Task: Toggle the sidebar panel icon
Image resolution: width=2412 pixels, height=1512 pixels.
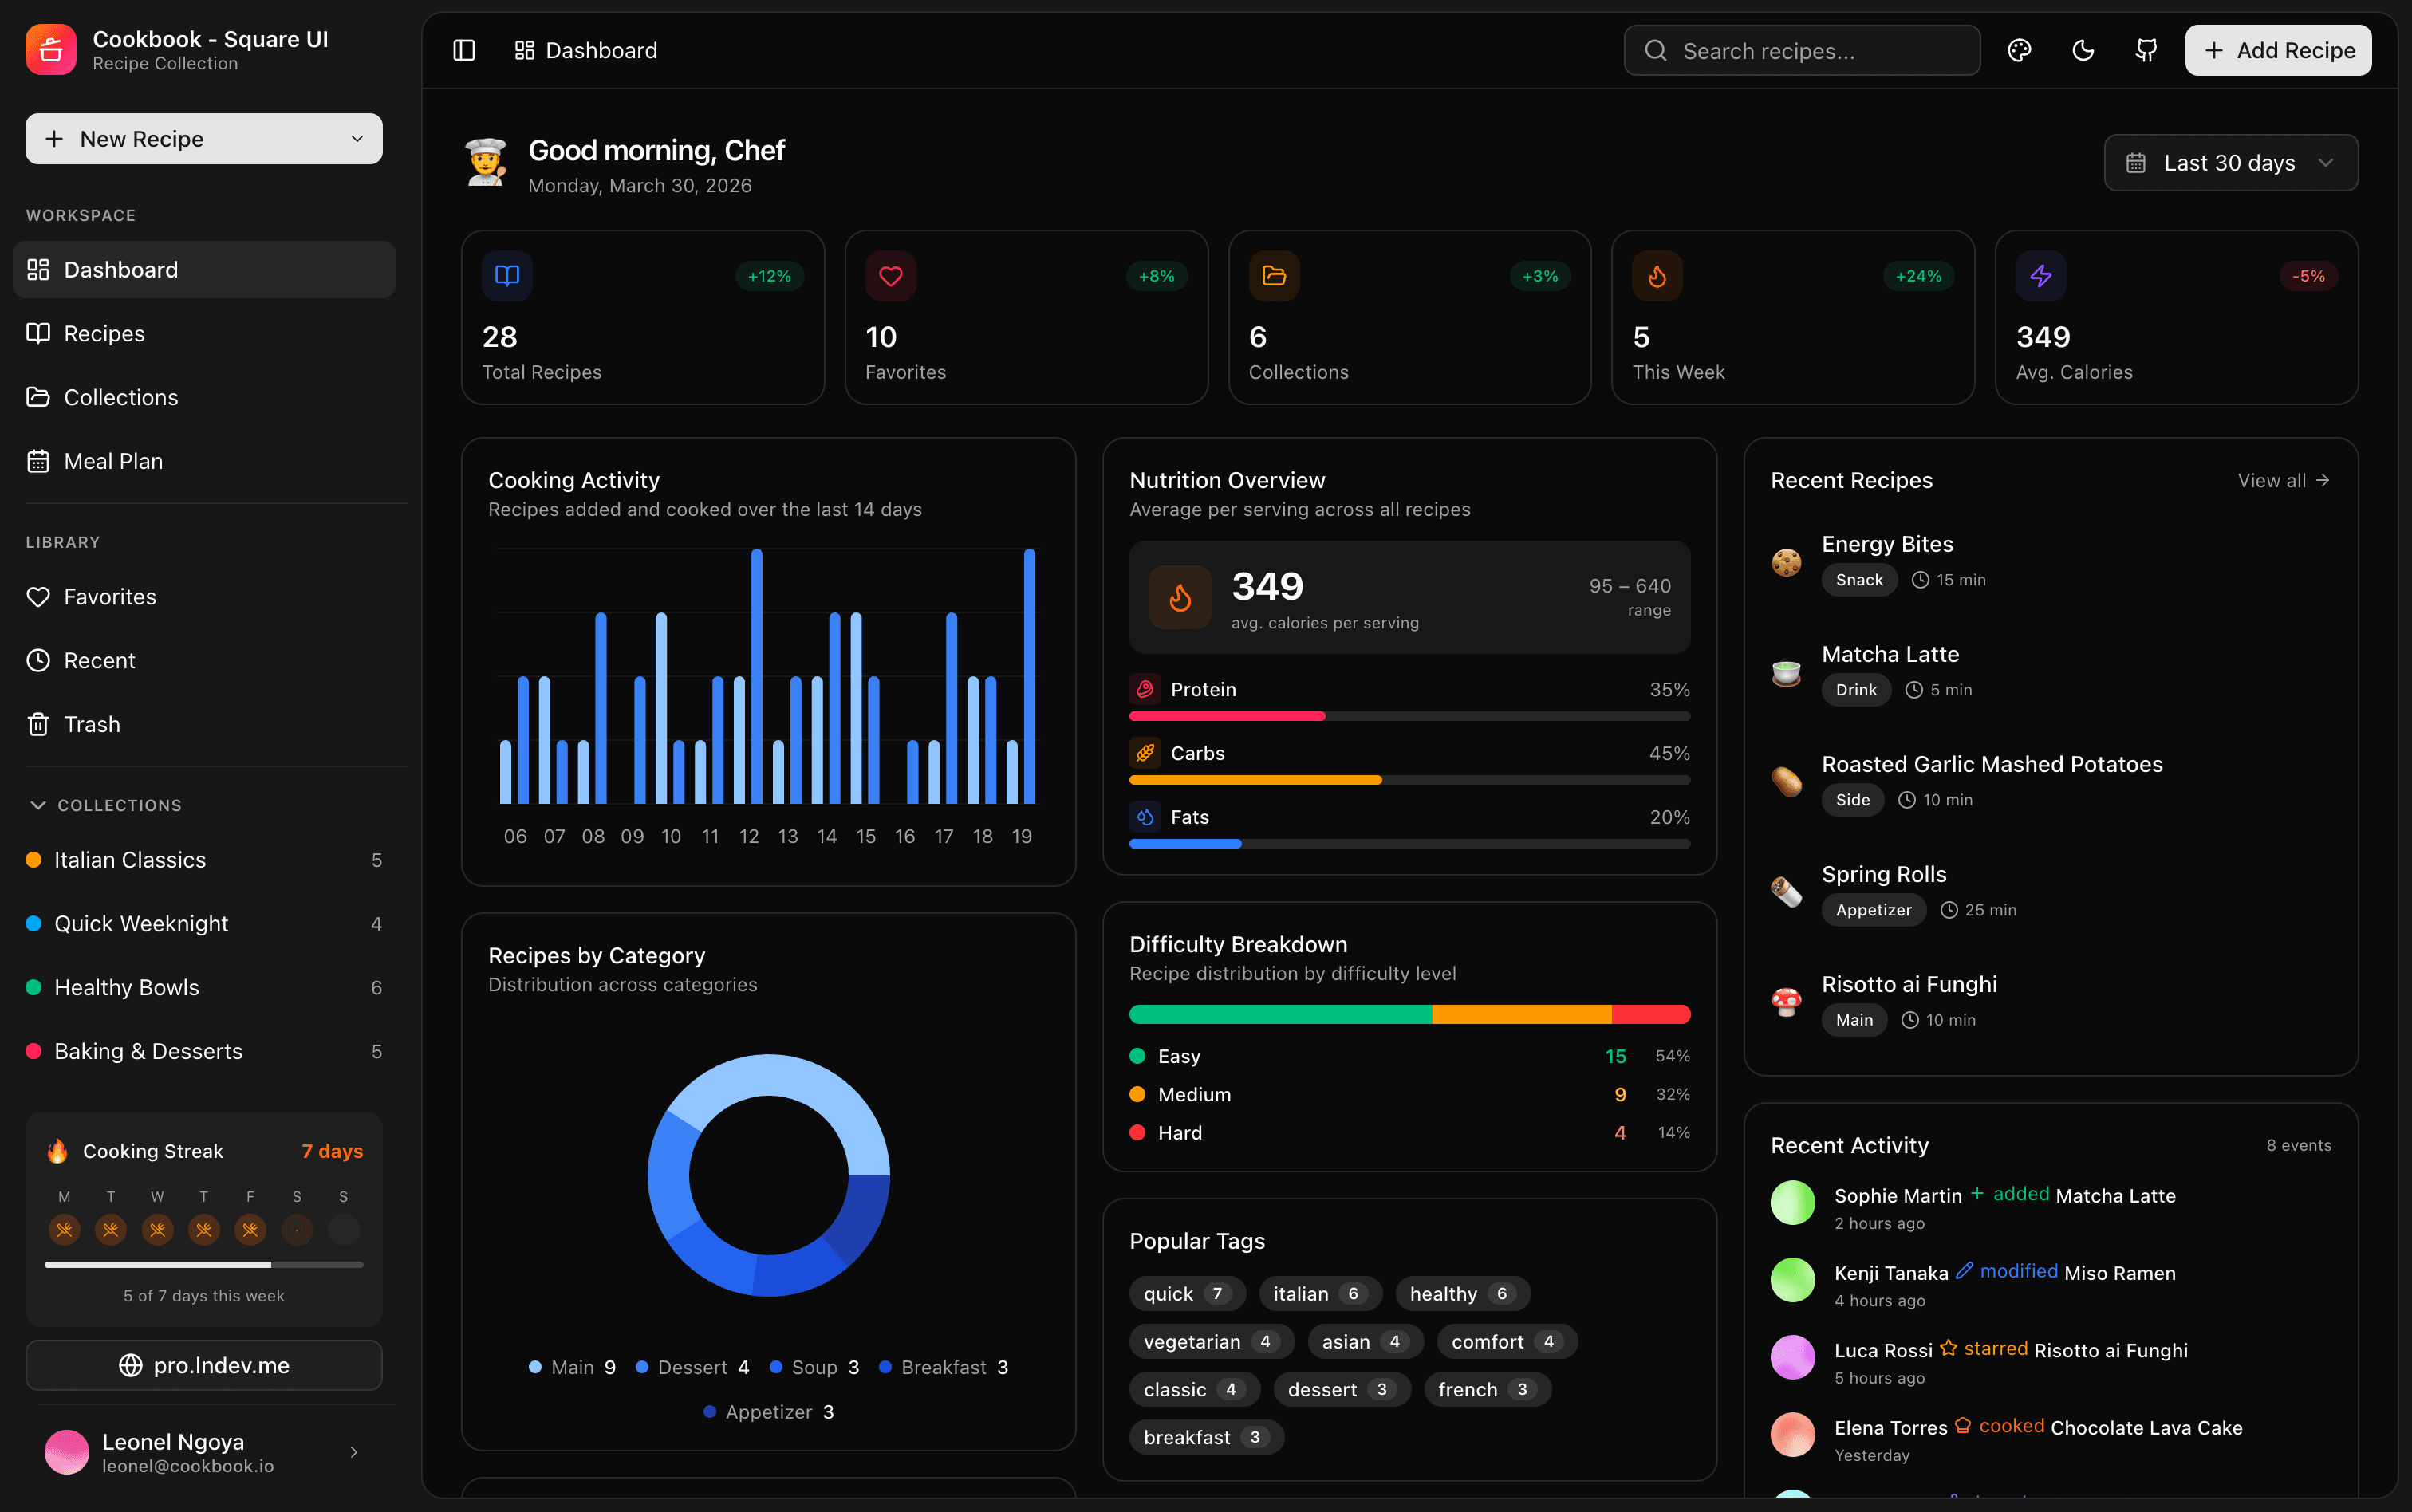Action: pyautogui.click(x=464, y=50)
